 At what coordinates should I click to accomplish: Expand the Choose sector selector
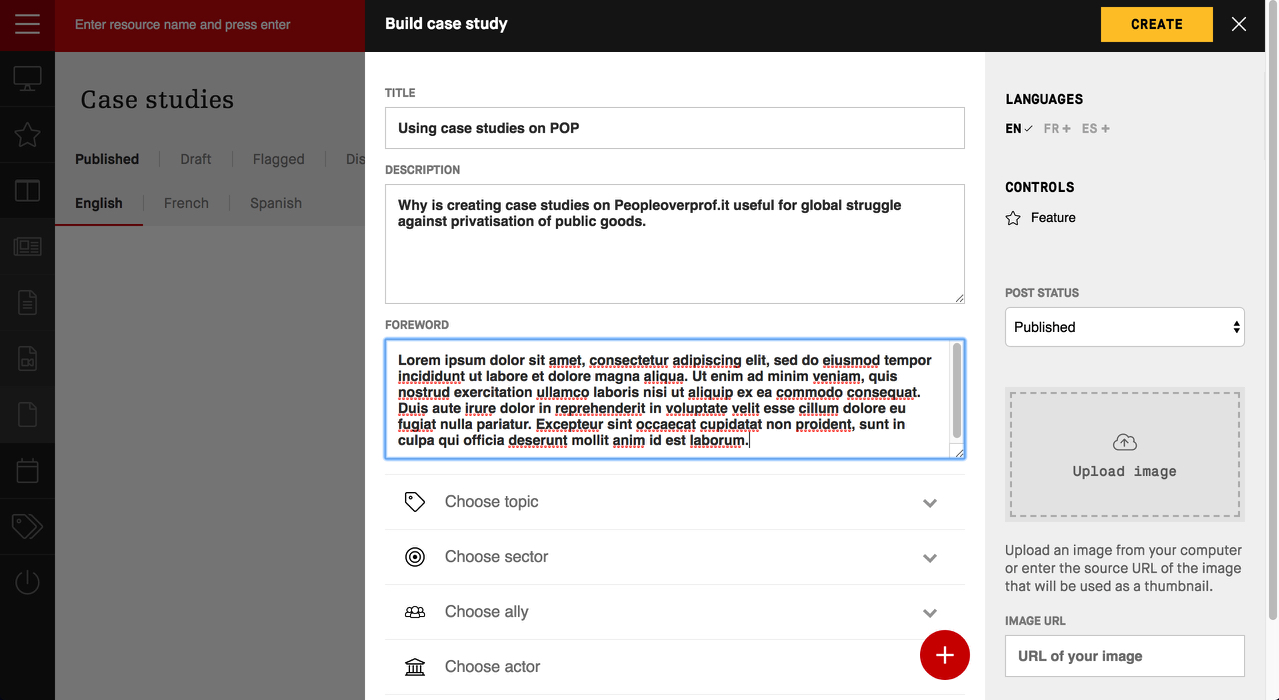pos(675,557)
